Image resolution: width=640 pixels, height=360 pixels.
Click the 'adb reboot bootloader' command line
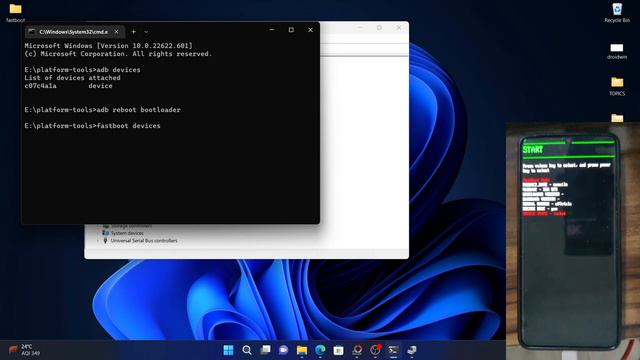tap(102, 110)
